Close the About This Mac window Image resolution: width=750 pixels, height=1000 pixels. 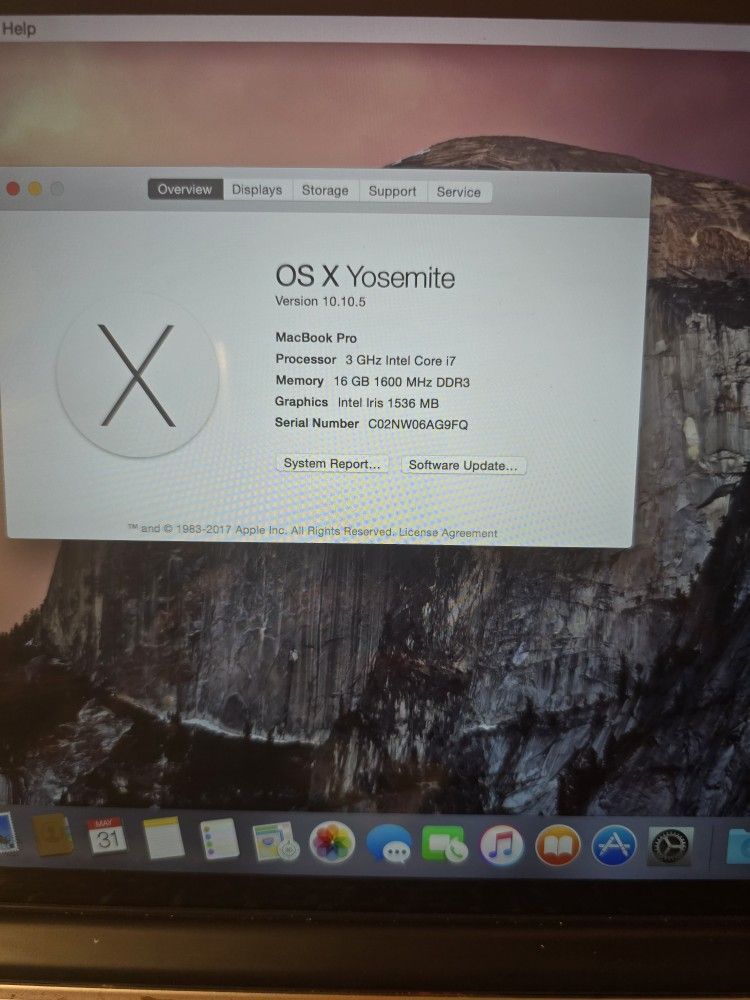pyautogui.click(x=13, y=188)
